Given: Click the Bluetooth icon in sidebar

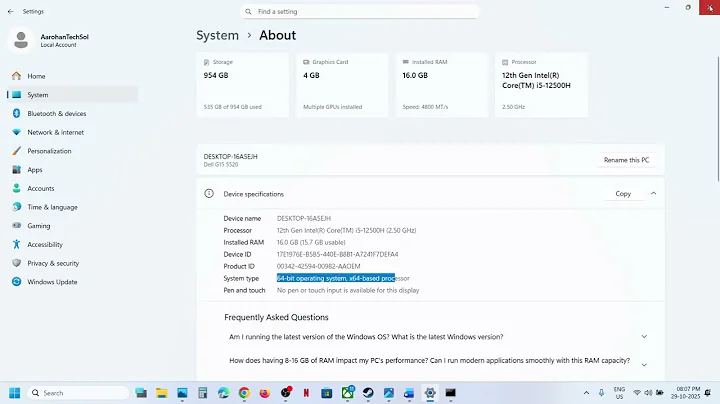Looking at the screenshot, I should click(x=17, y=113).
